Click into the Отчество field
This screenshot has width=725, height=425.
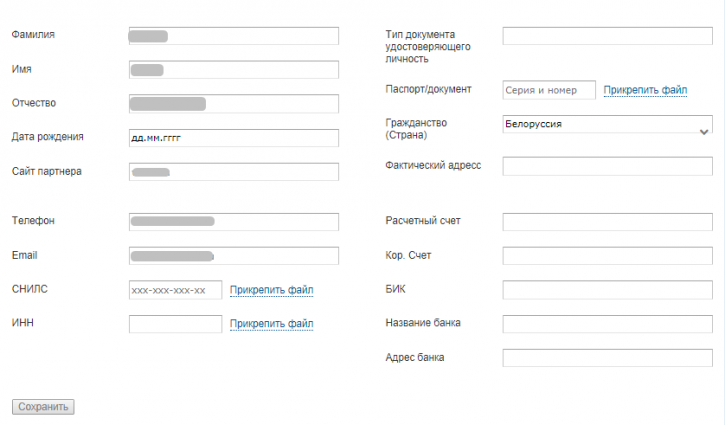coord(233,104)
